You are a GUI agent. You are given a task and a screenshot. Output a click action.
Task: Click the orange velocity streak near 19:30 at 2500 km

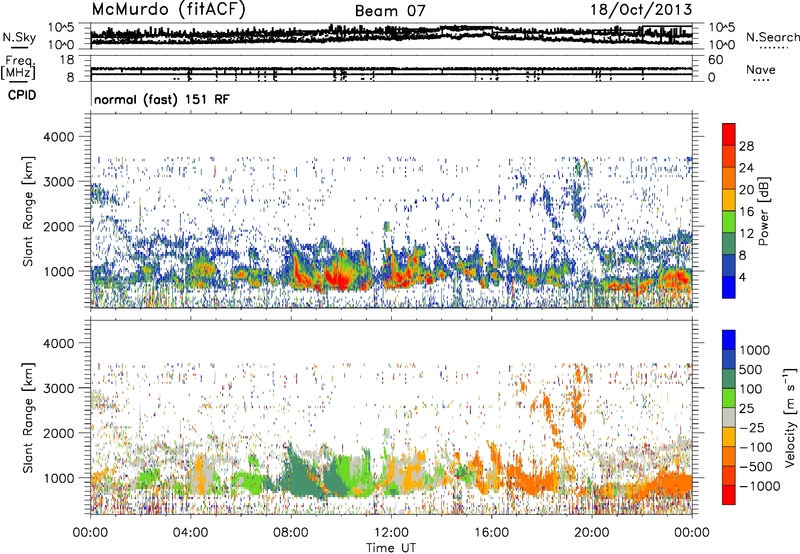pyautogui.click(x=578, y=403)
